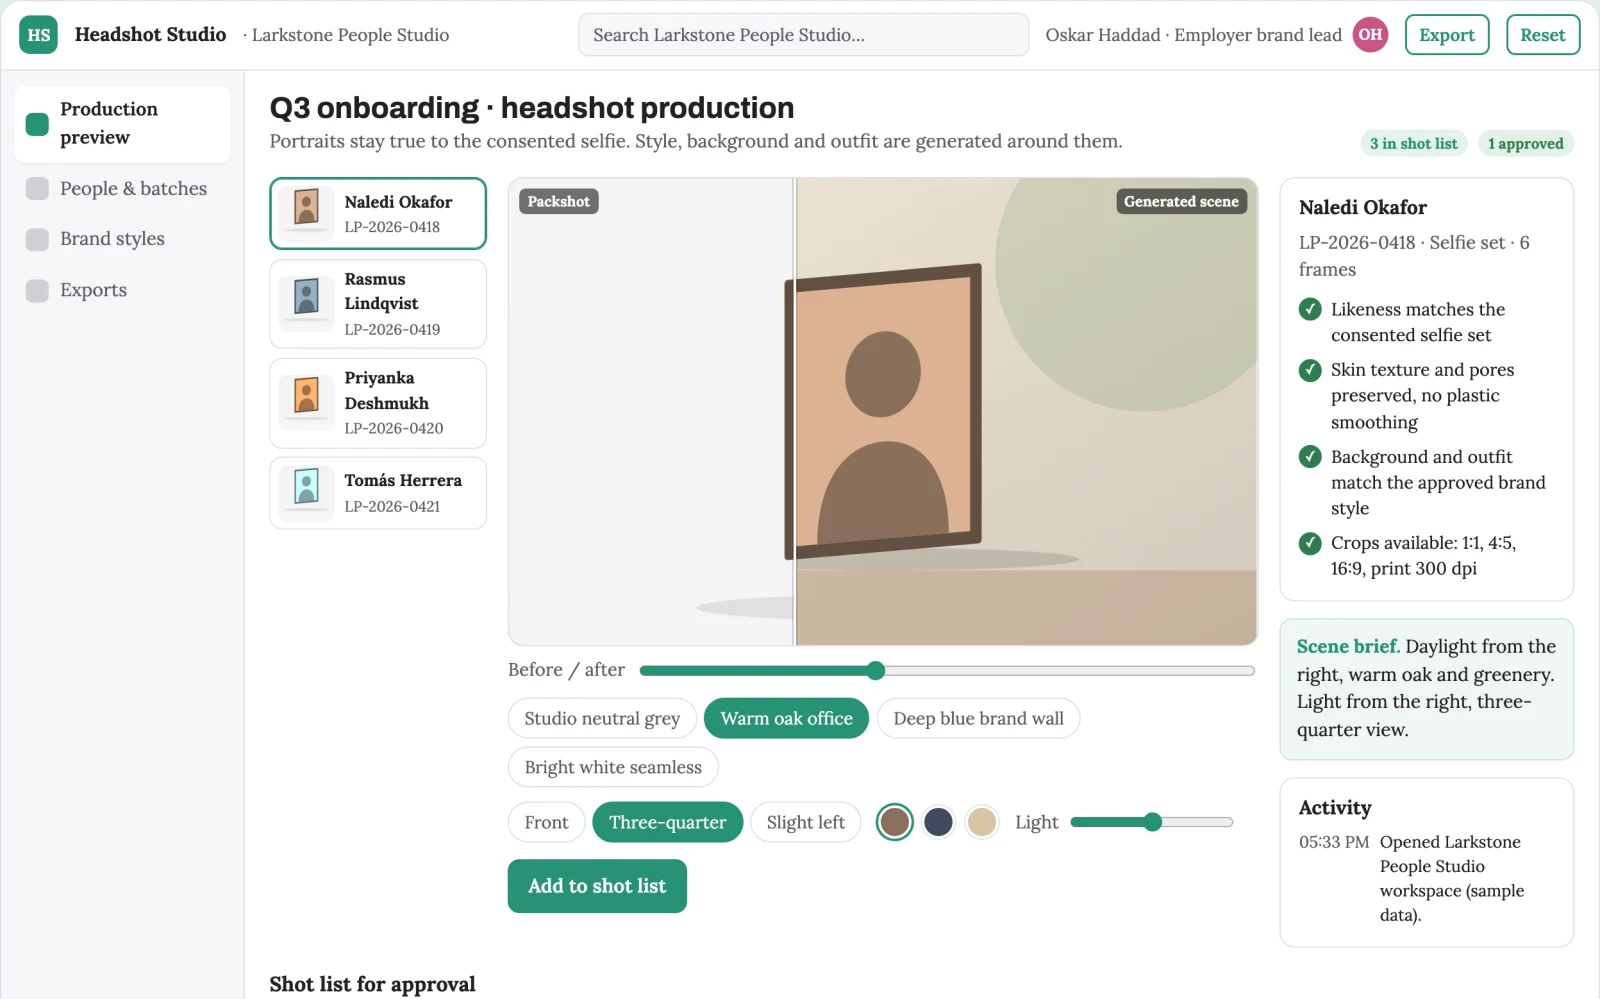Focus the Search Larkstone People Studio field
This screenshot has width=1600, height=999.
click(803, 35)
